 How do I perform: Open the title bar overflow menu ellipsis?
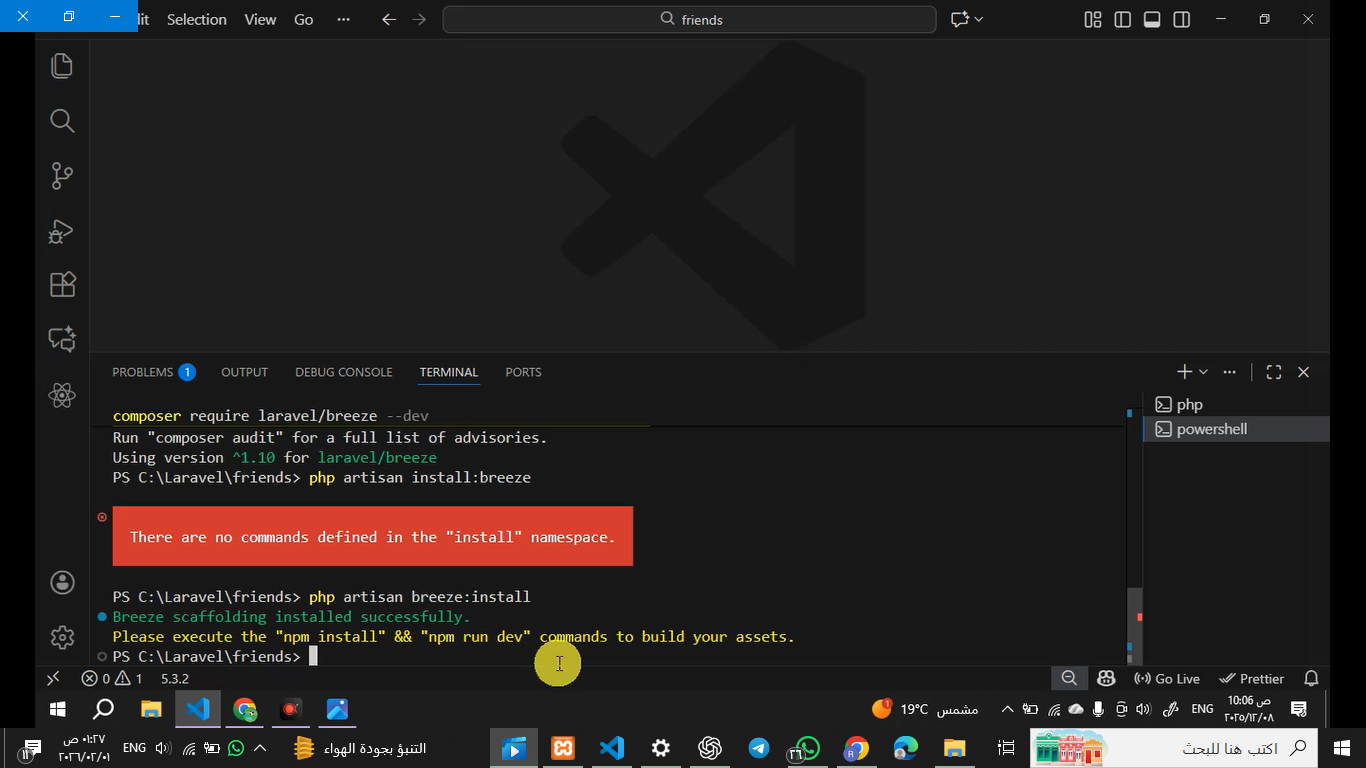[x=344, y=20]
